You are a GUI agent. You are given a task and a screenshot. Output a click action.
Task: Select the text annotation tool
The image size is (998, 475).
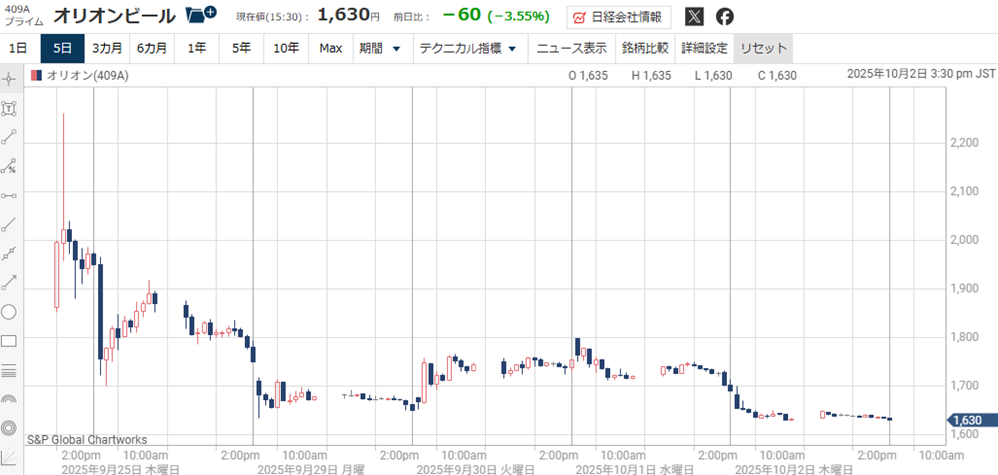tap(9, 108)
